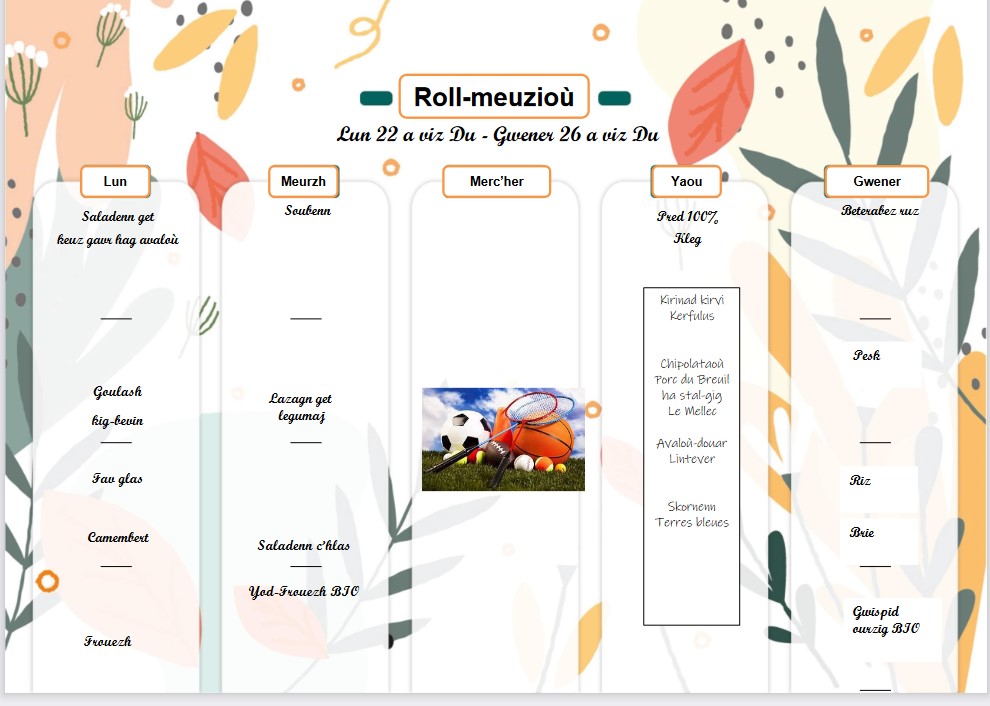Click the sports balls and rackets picture

[x=503, y=439]
